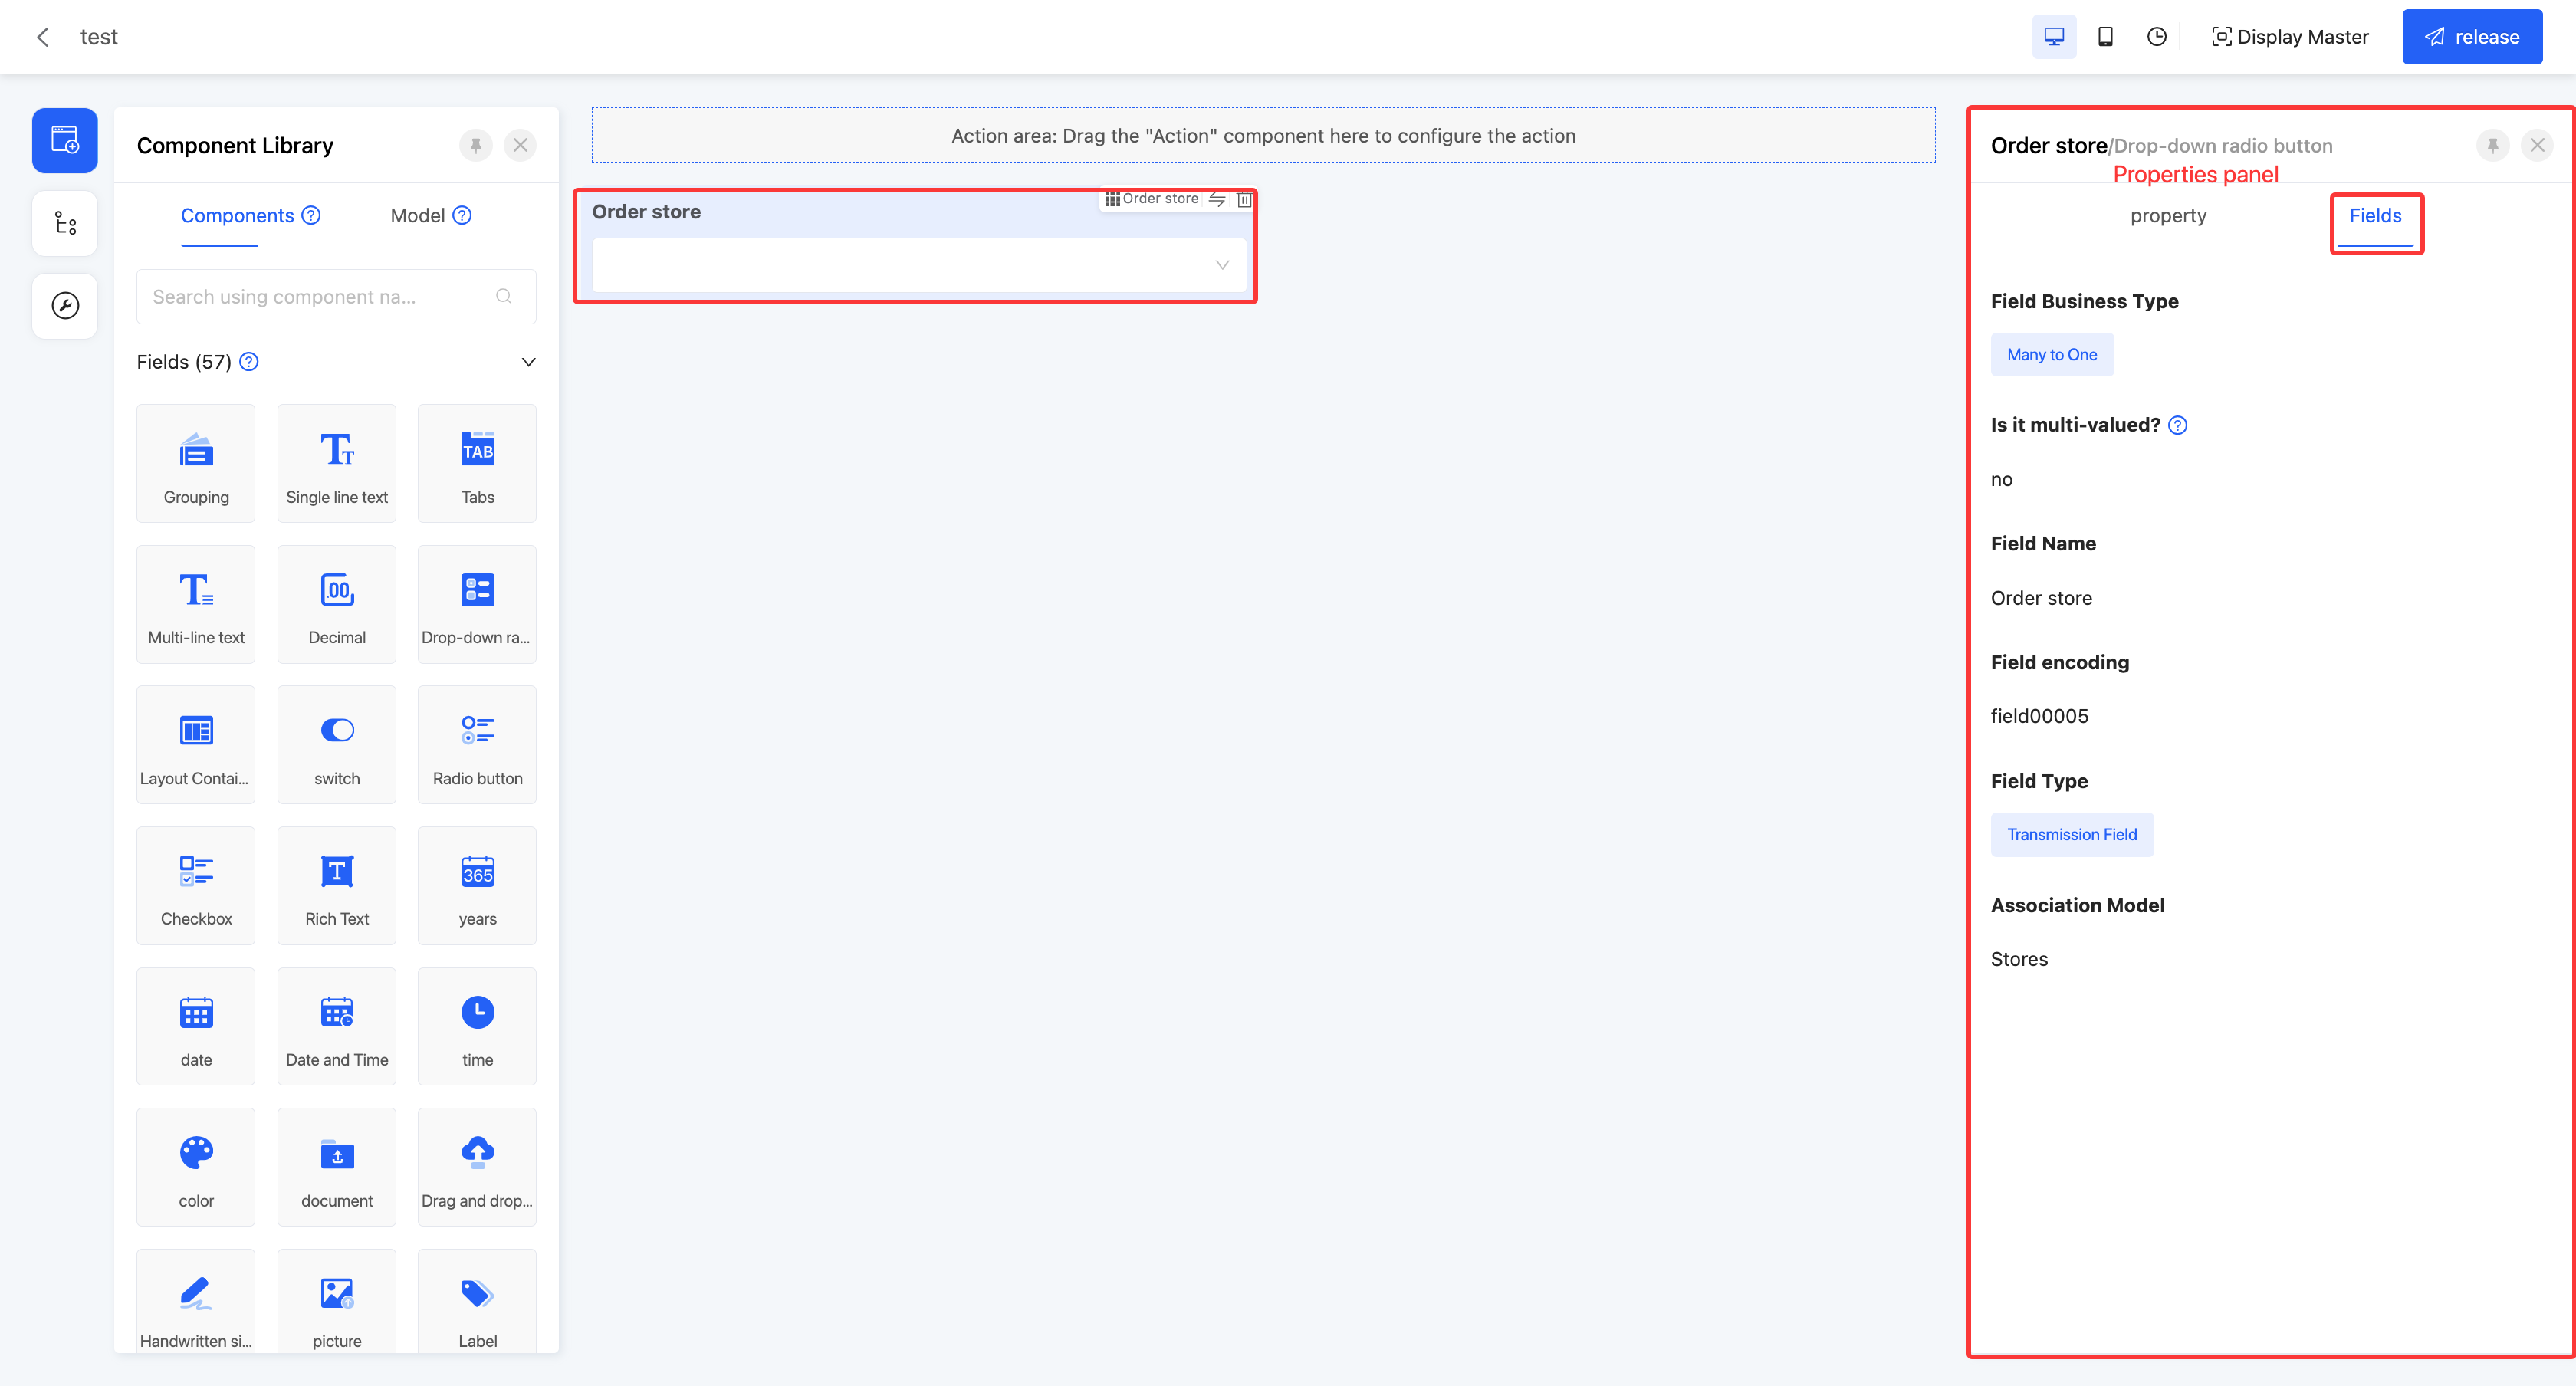This screenshot has width=2576, height=1386.
Task: Click Display Master button
Action: click(2290, 37)
